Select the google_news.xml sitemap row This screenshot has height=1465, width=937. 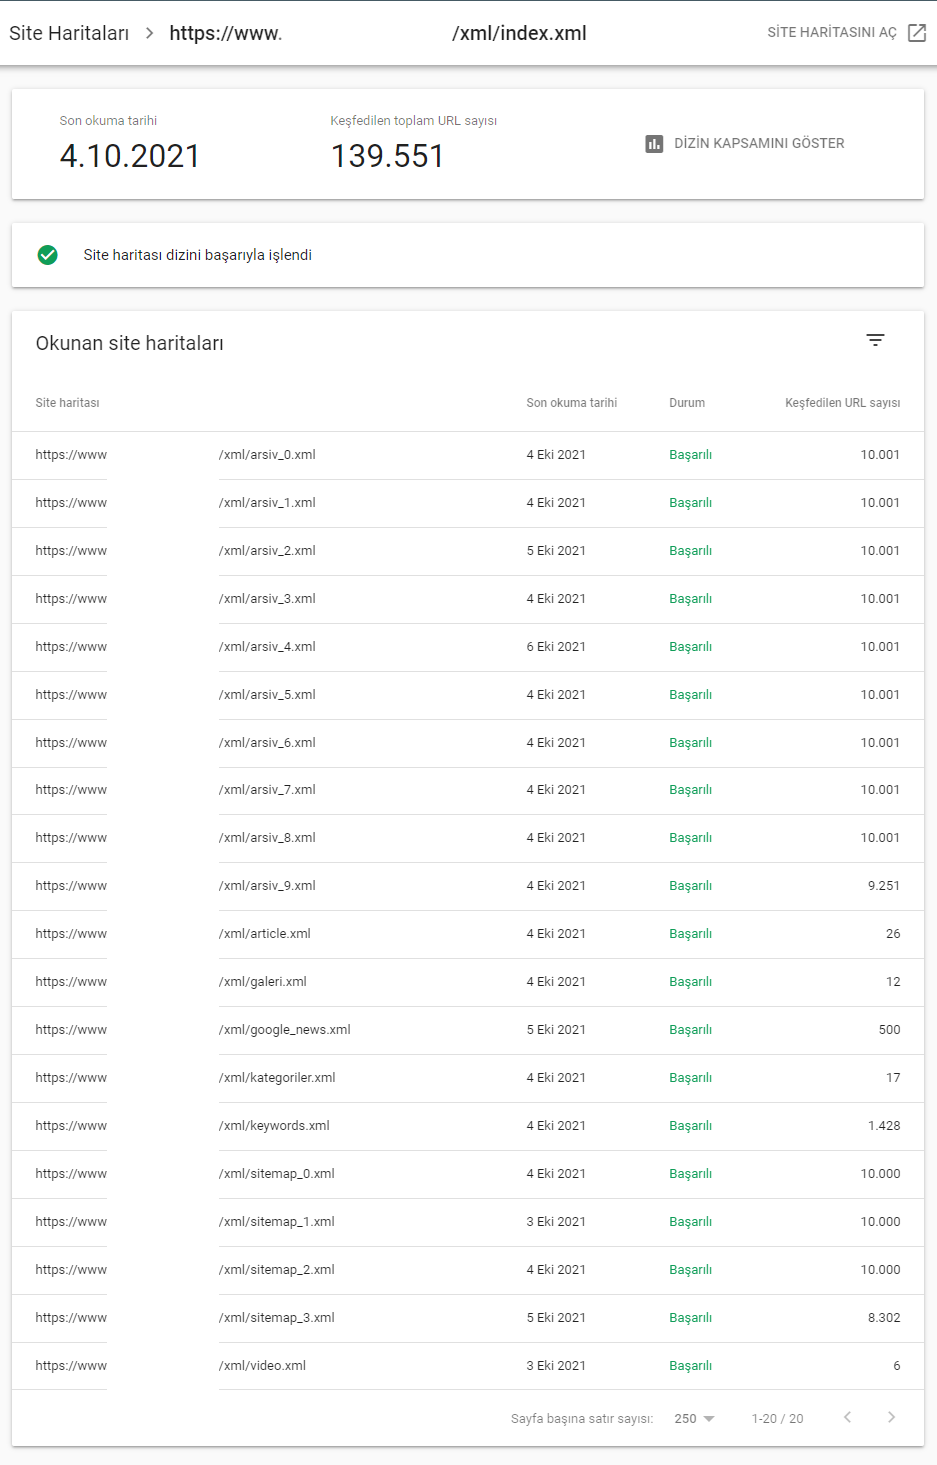[x=284, y=1030]
